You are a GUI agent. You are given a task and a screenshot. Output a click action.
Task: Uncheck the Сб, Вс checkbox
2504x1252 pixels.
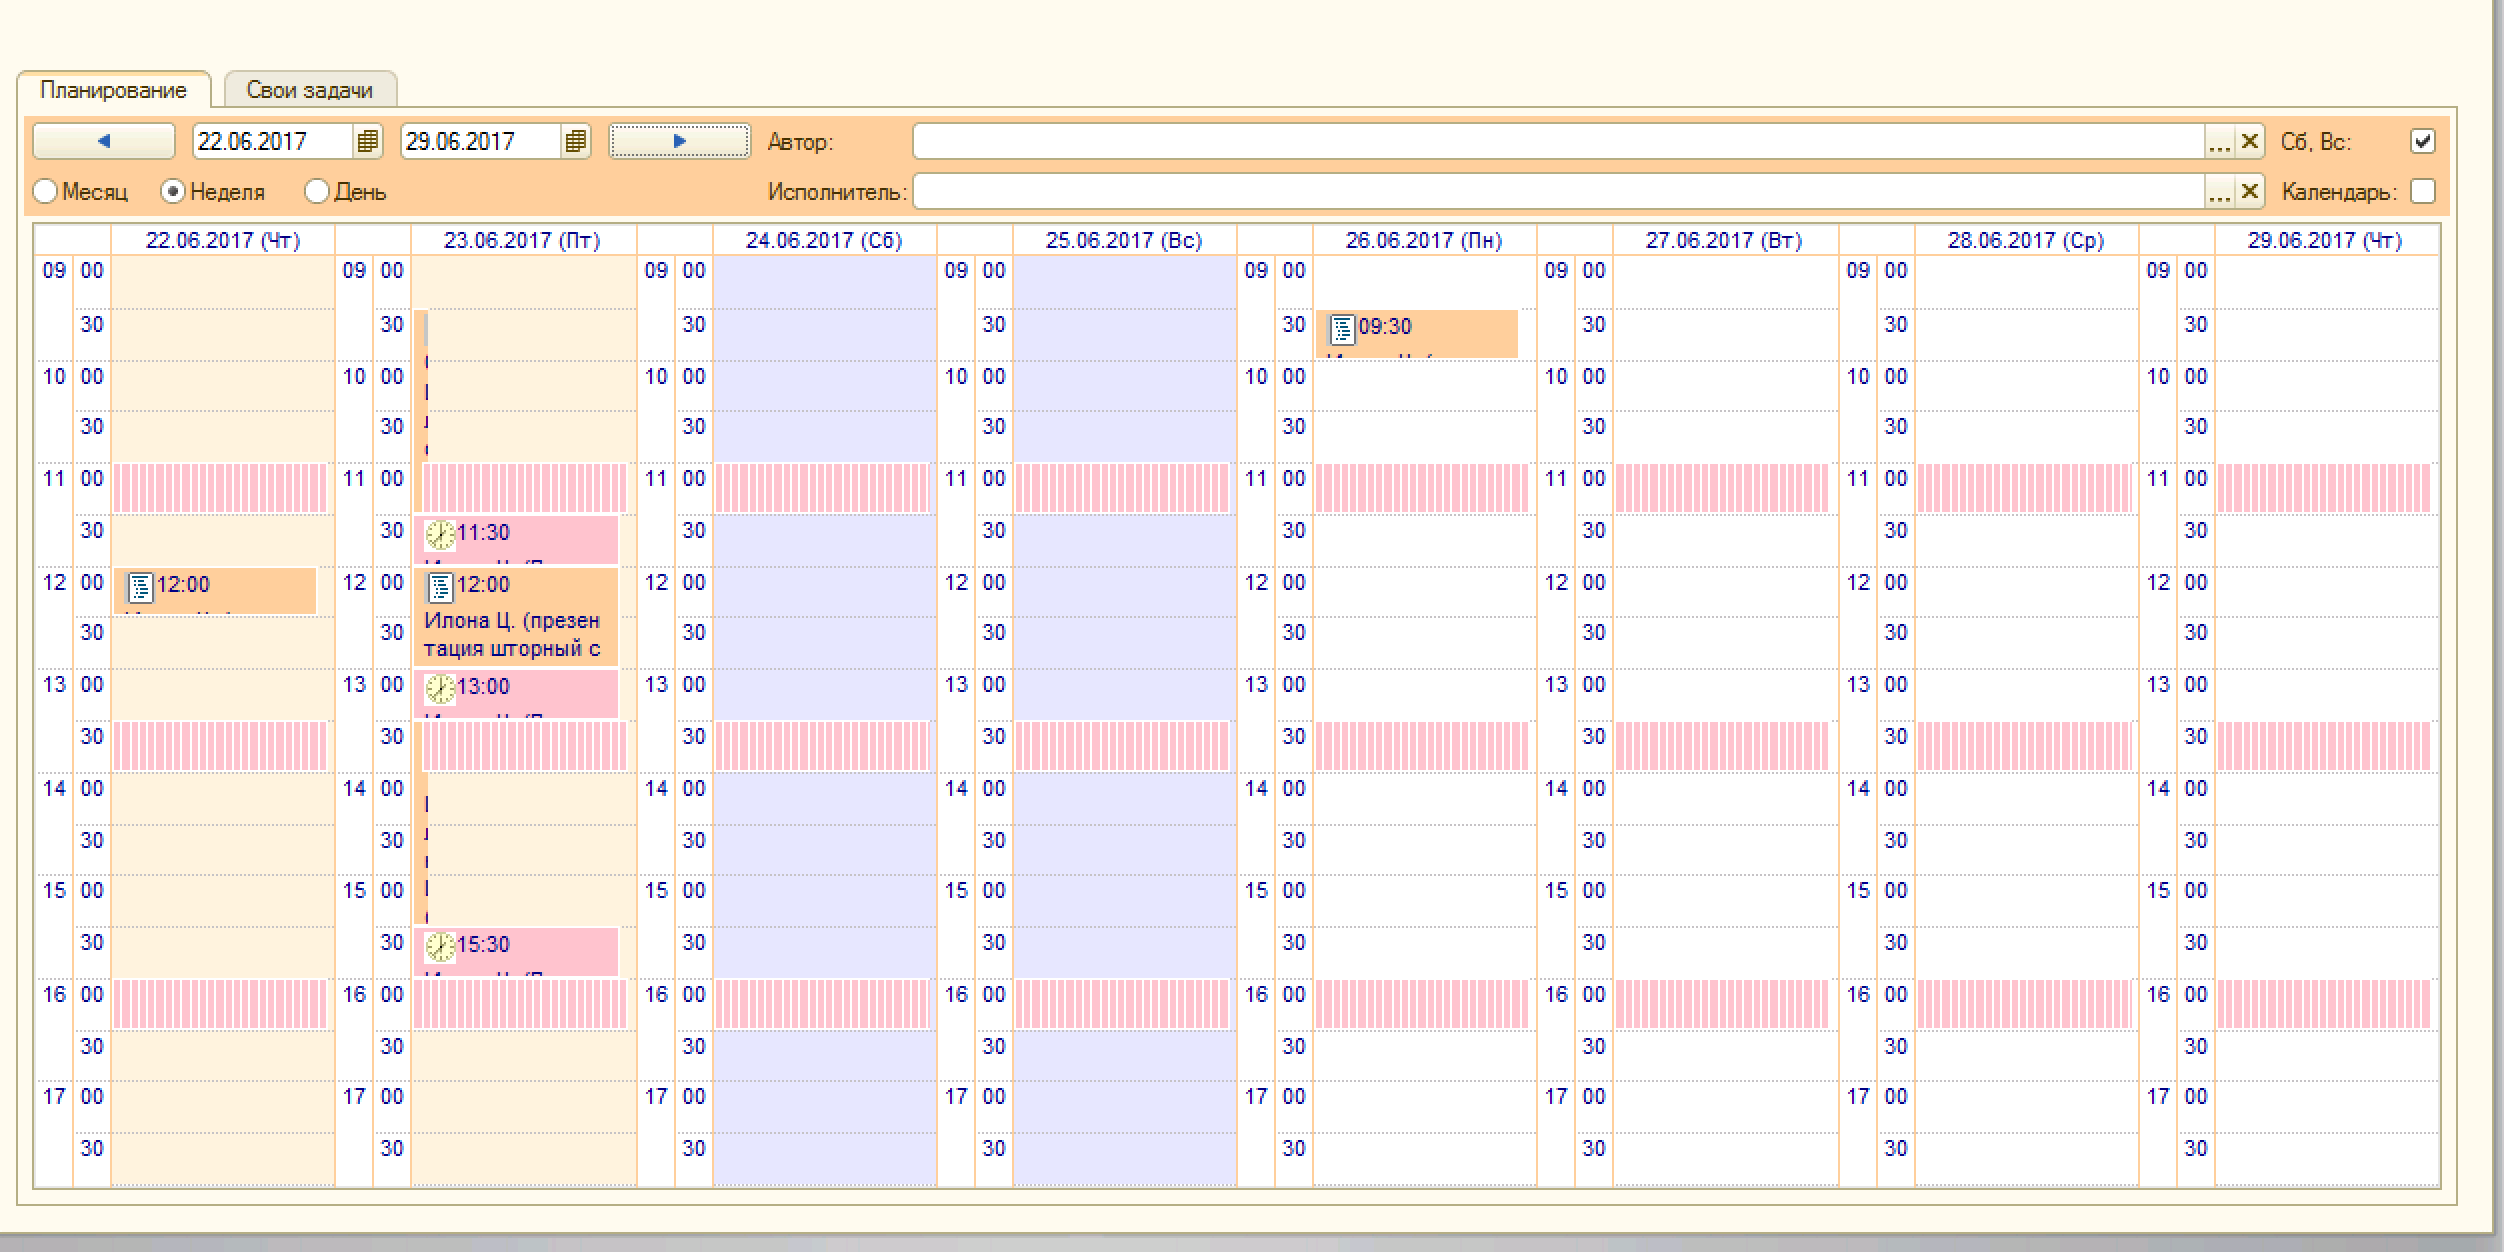(2422, 141)
